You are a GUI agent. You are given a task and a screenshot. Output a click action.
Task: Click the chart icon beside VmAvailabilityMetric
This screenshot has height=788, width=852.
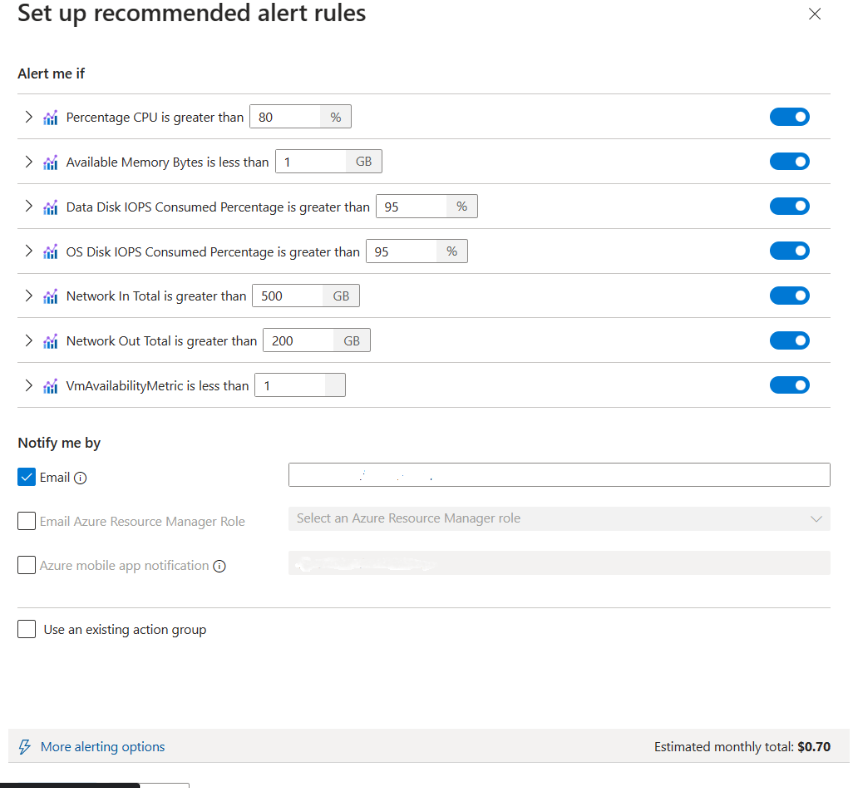(x=50, y=384)
